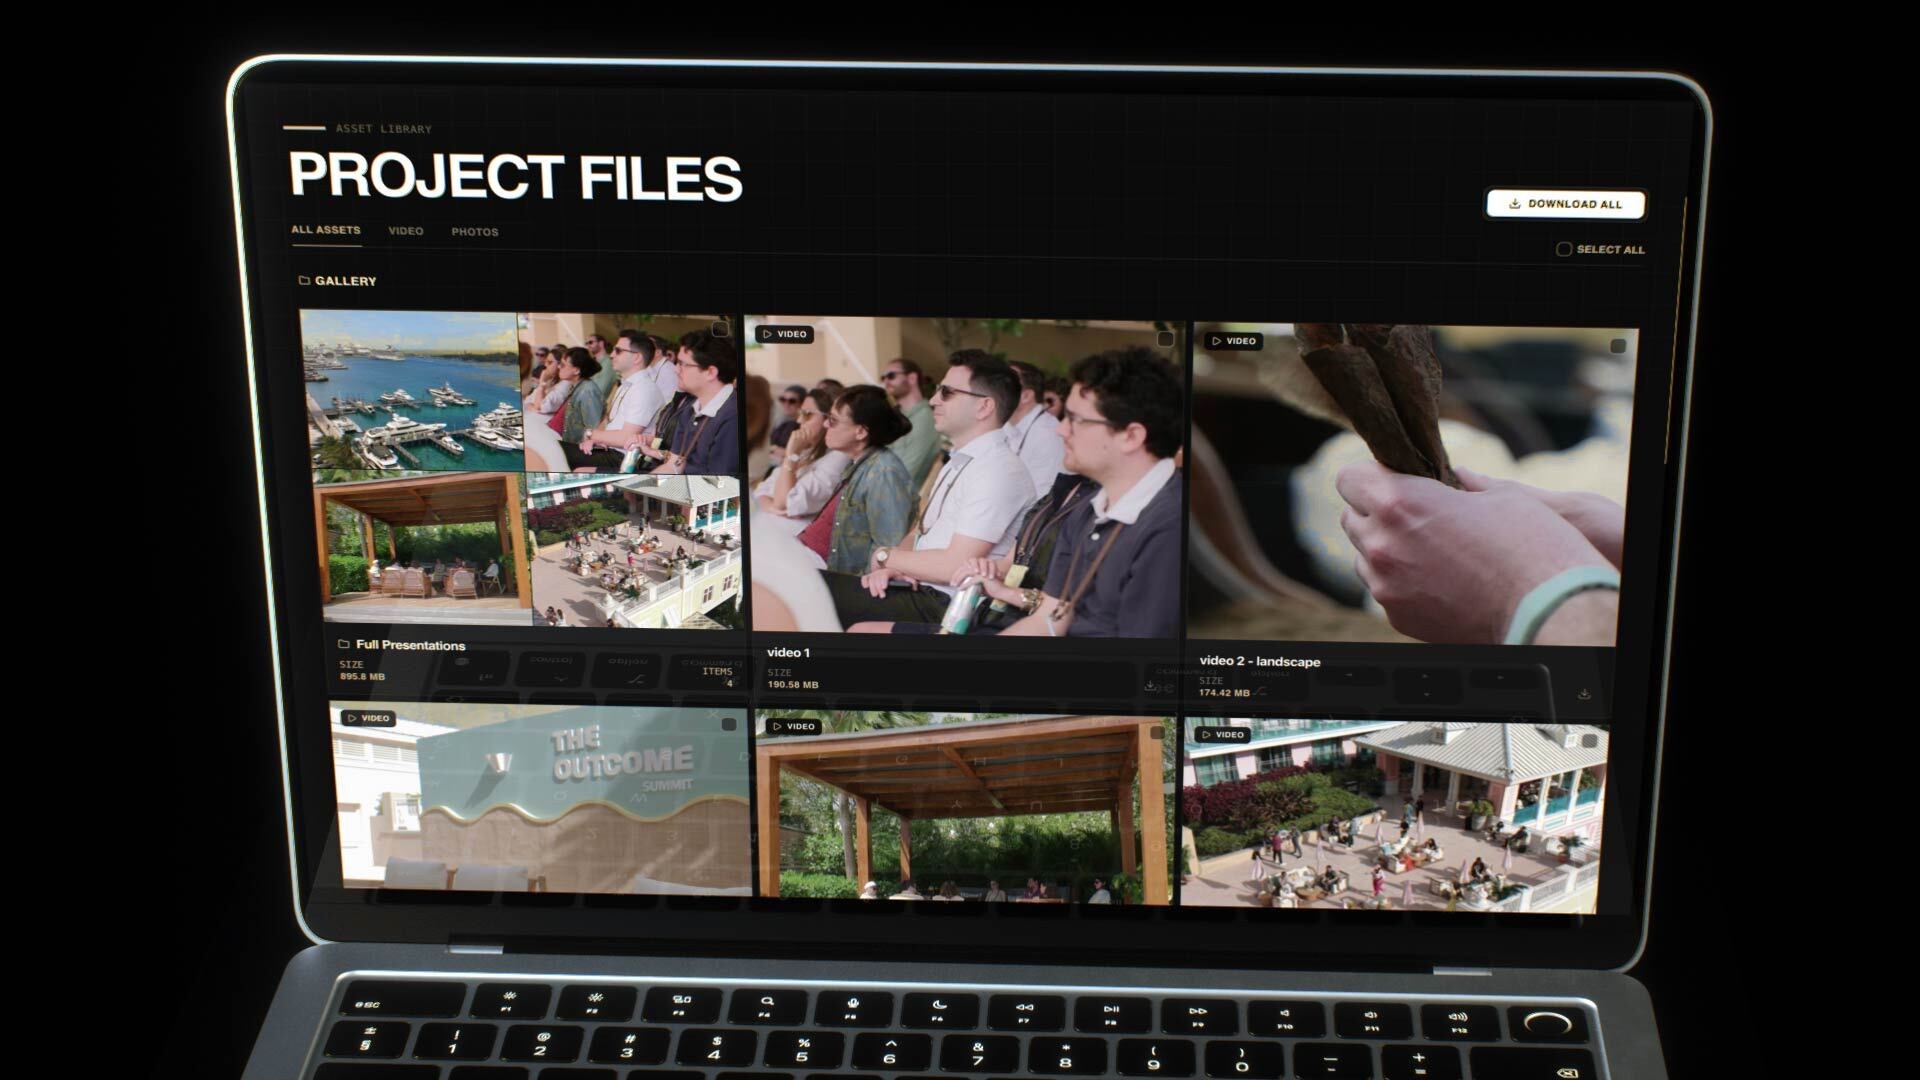Viewport: 1920px width, 1080px height.
Task: Switch to the Photos tab
Action: (475, 232)
